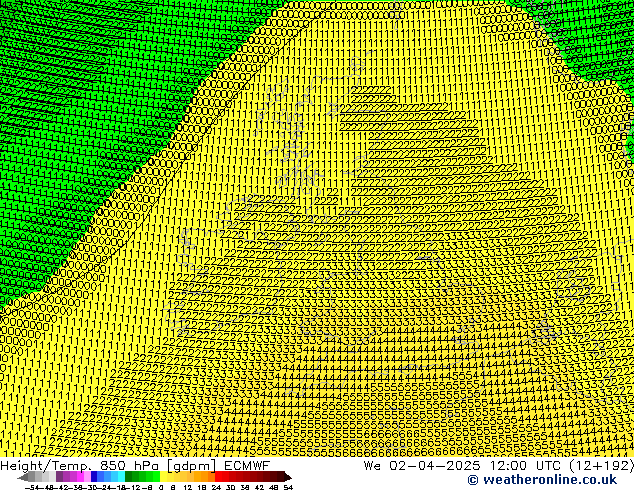Click the forecast date 'We 02-04-2025 12:00 UTC (12+192)'
The height and width of the screenshot is (490, 634).
(x=499, y=466)
